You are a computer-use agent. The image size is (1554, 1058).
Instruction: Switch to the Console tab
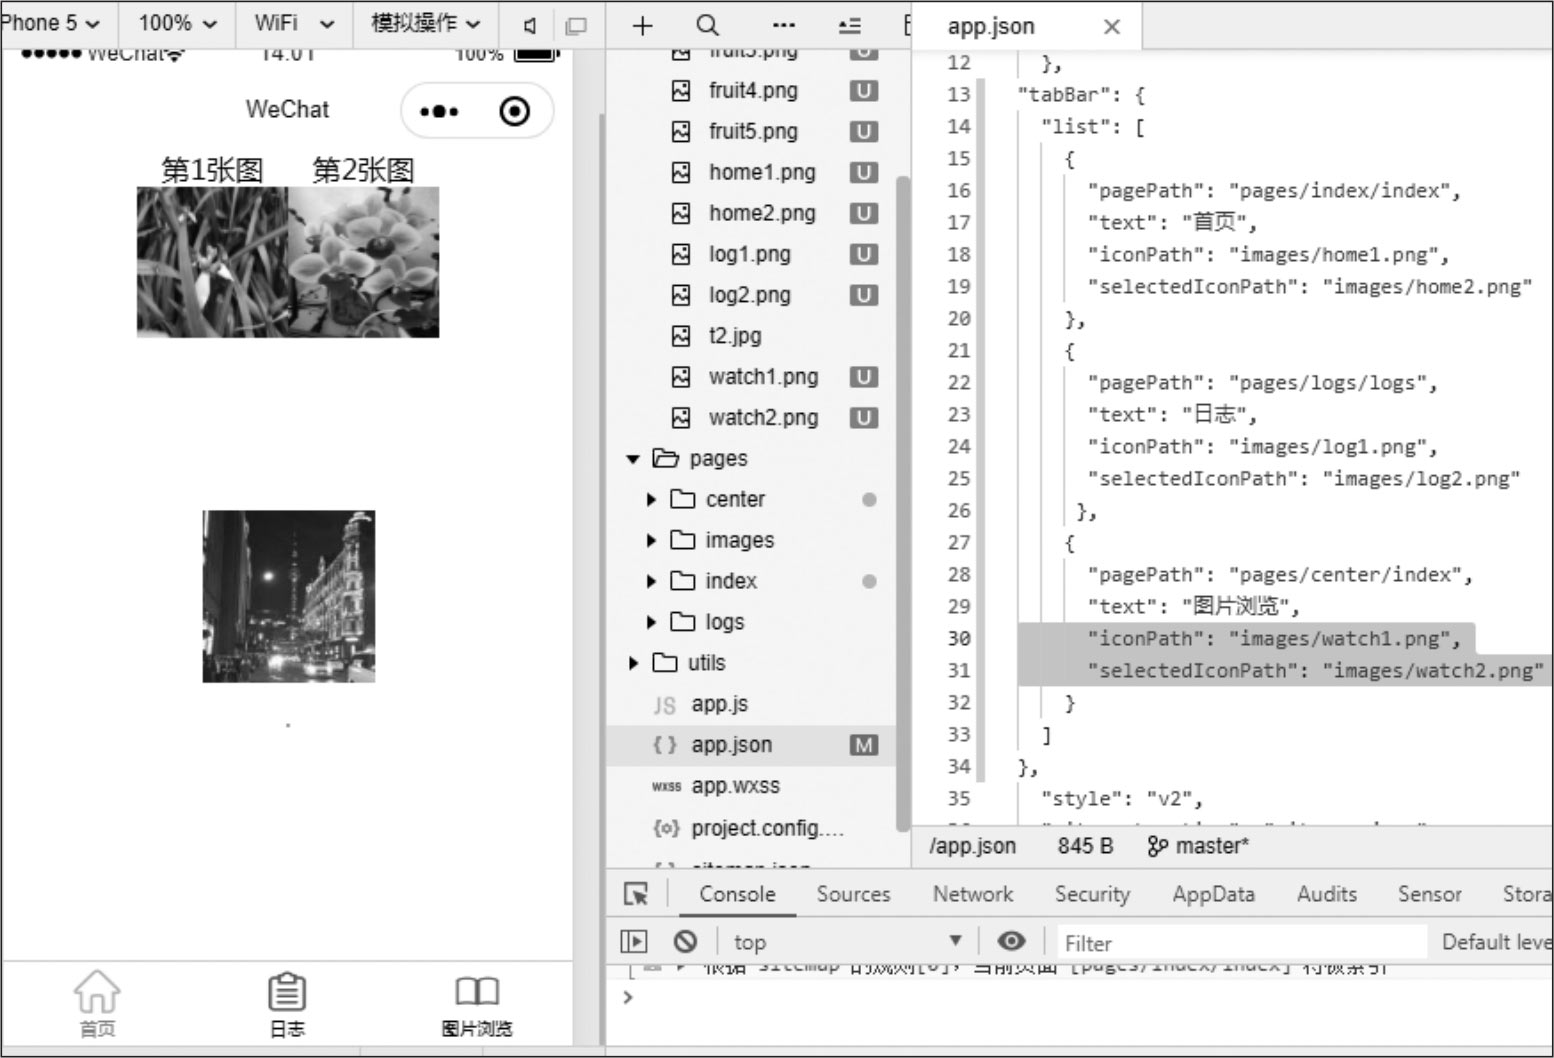pyautogui.click(x=737, y=894)
